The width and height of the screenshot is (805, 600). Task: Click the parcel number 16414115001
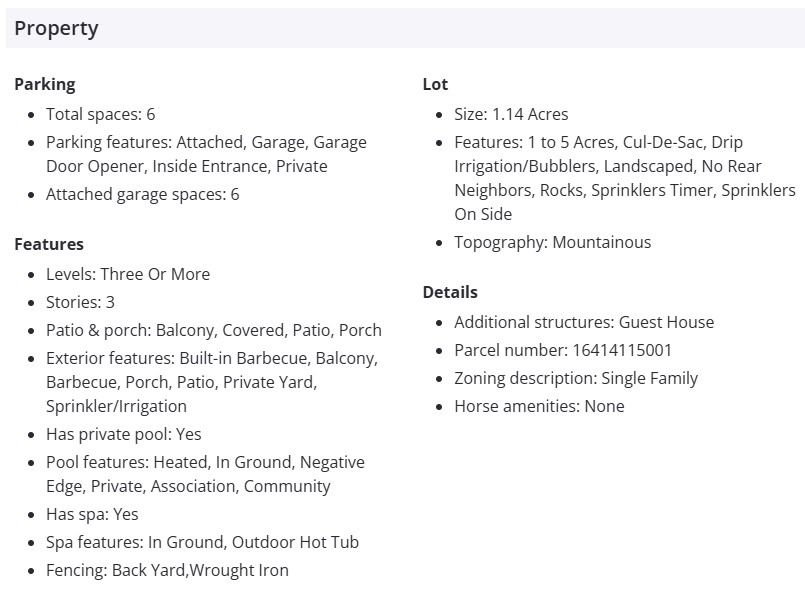(621, 350)
